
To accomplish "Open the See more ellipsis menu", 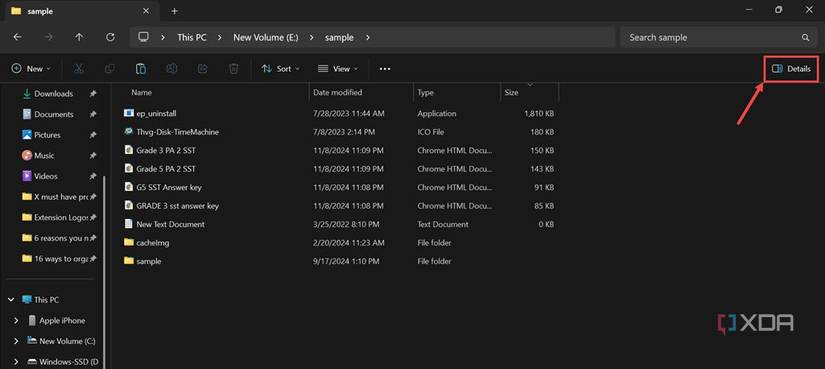I will pyautogui.click(x=385, y=69).
